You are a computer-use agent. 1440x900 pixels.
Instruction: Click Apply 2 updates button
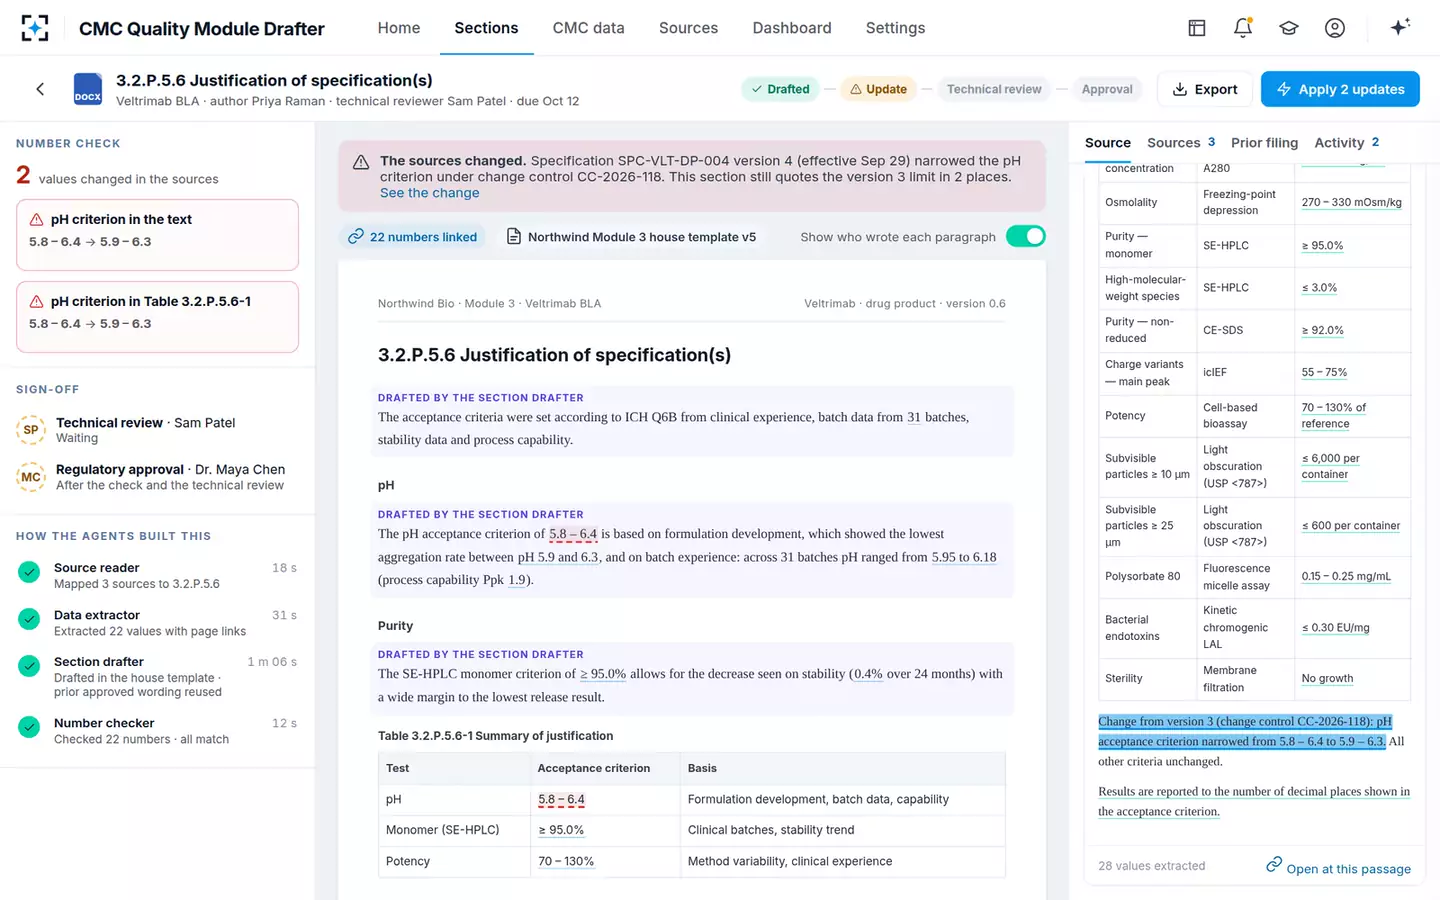[x=1340, y=89]
